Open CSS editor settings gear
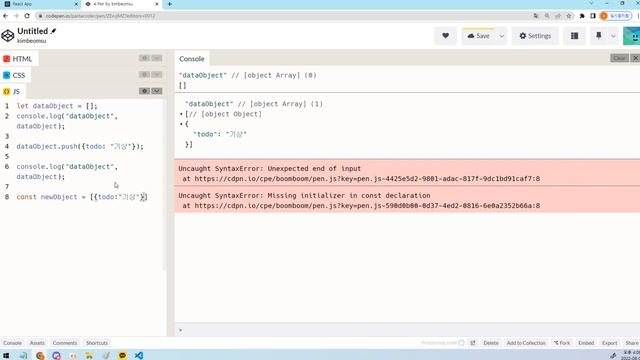Viewport: 640px width, 360px height. pyautogui.click(x=144, y=75)
